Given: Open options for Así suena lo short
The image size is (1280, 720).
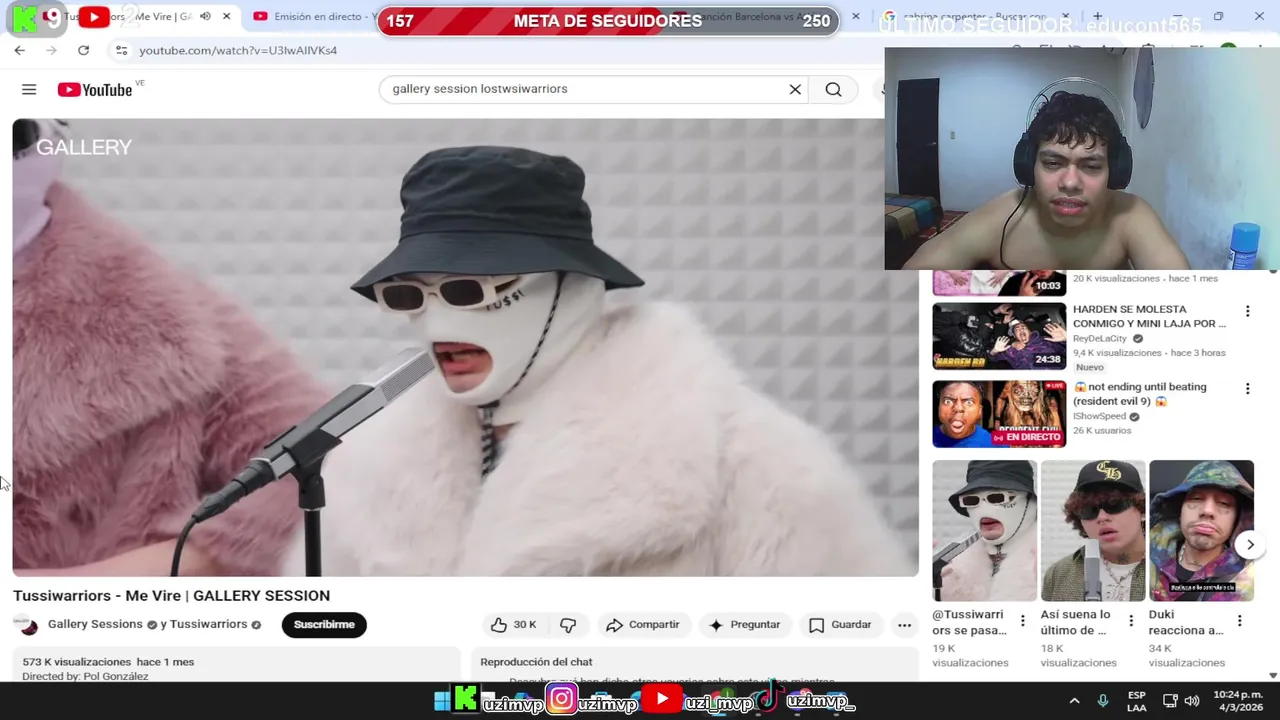Looking at the screenshot, I should [x=1131, y=621].
